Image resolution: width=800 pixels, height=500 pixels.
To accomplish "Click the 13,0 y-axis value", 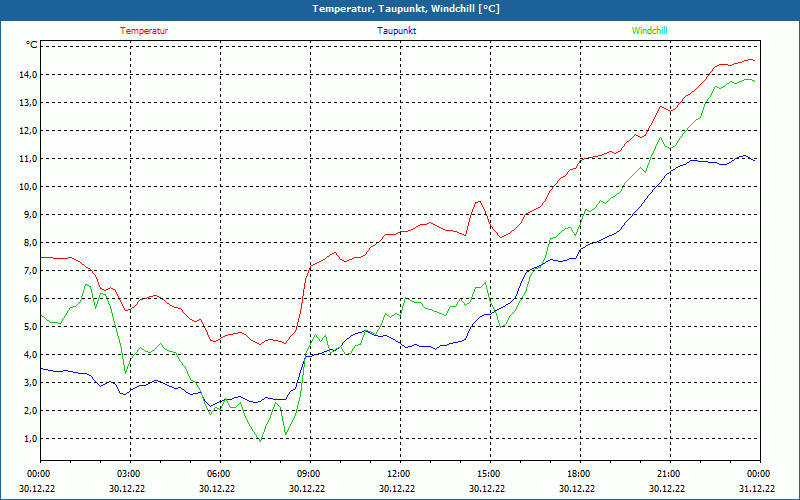I will [29, 103].
